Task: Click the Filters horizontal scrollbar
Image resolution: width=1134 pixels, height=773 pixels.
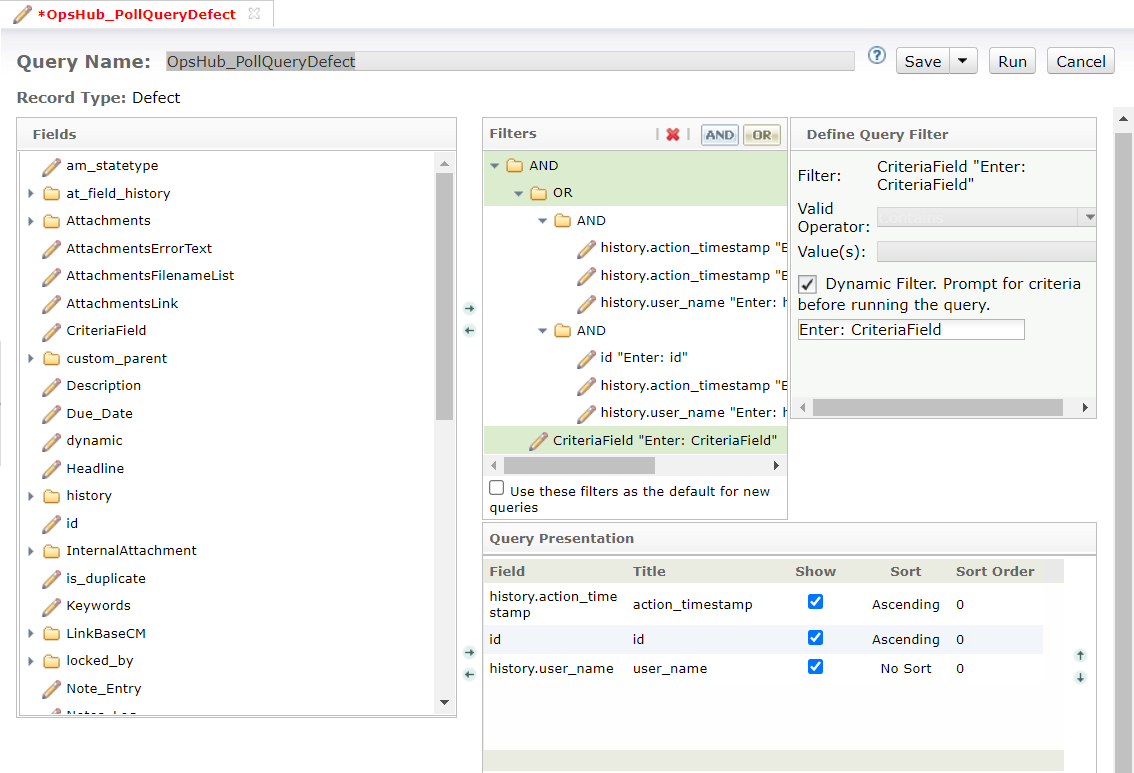Action: click(579, 466)
